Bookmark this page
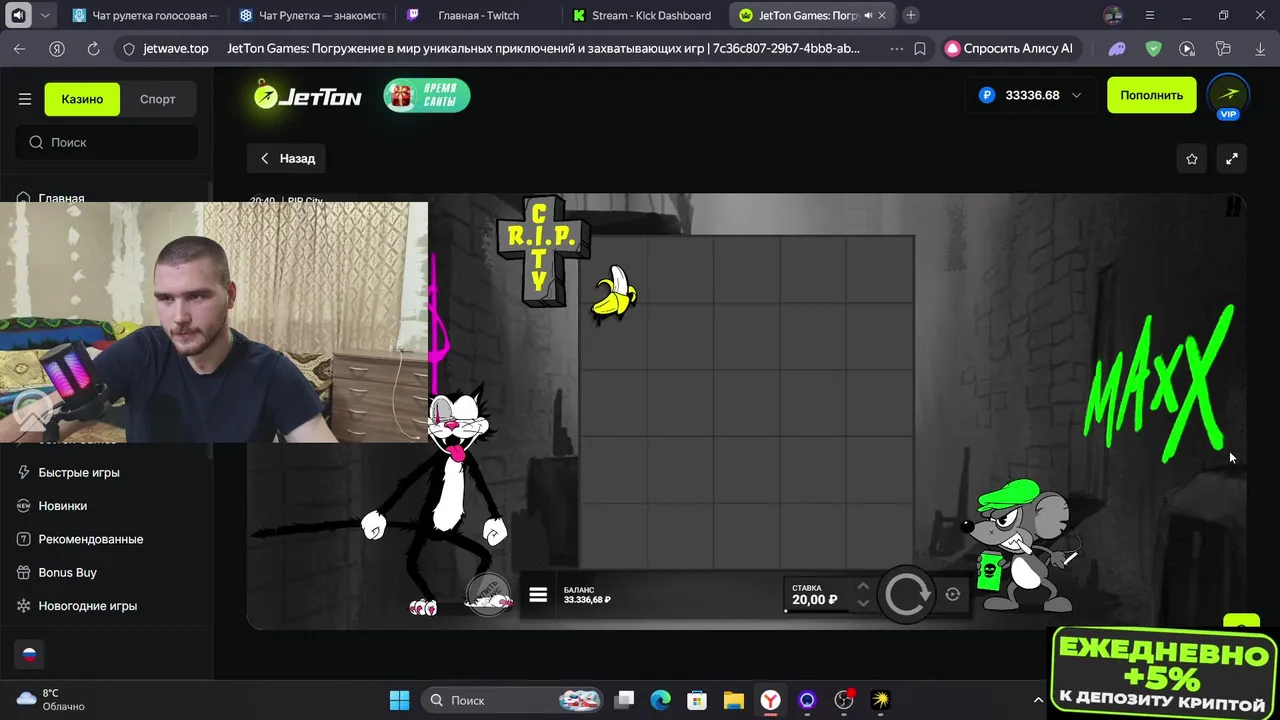Screen dimensions: 1280x720 pyautogui.click(x=920, y=48)
